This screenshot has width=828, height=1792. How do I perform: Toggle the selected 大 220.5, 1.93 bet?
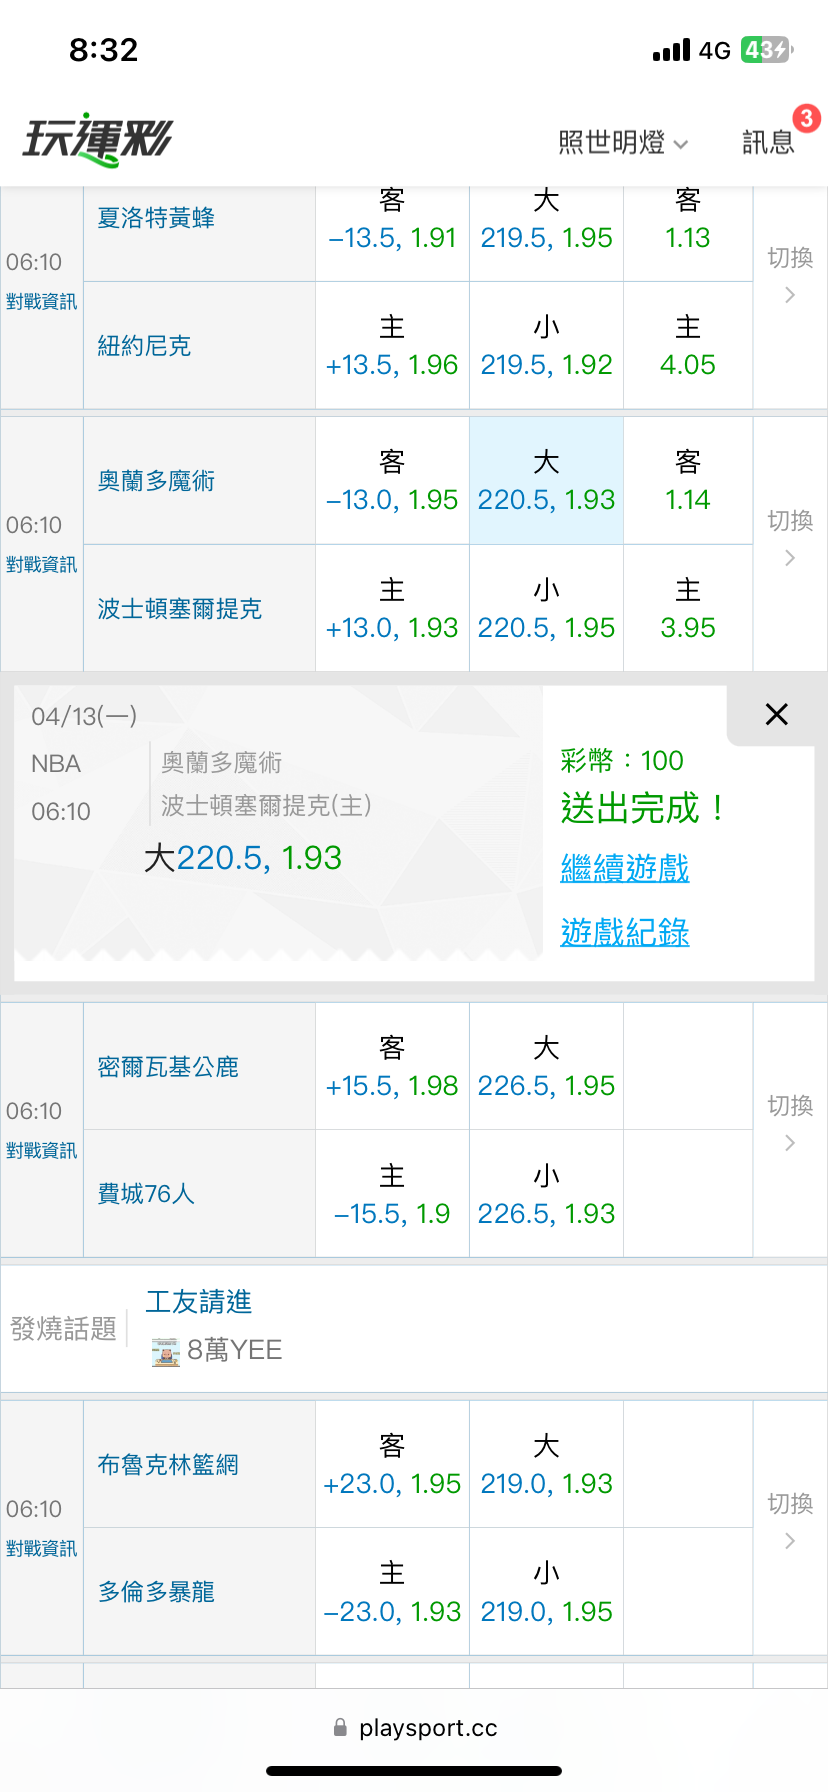click(546, 481)
